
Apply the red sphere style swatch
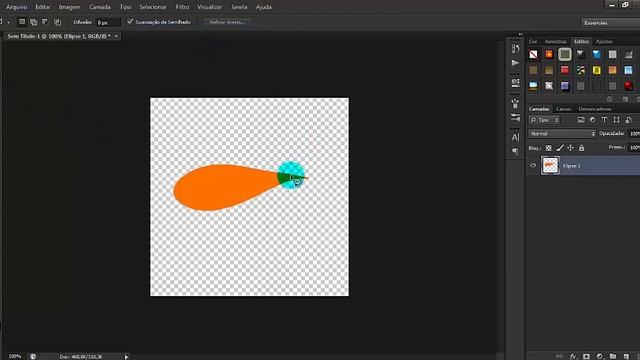click(629, 86)
